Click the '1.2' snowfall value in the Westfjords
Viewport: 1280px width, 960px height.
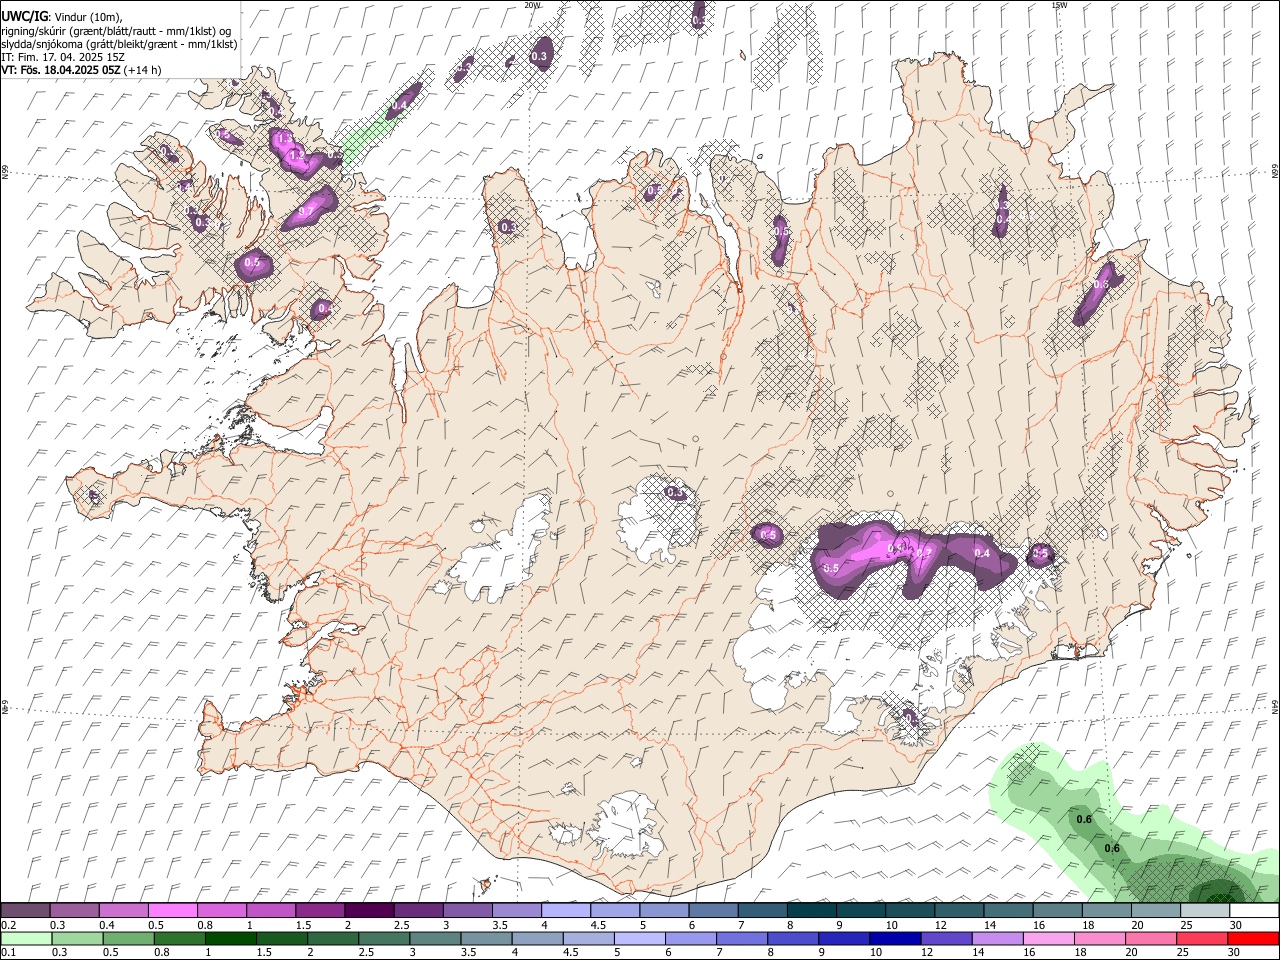(297, 157)
